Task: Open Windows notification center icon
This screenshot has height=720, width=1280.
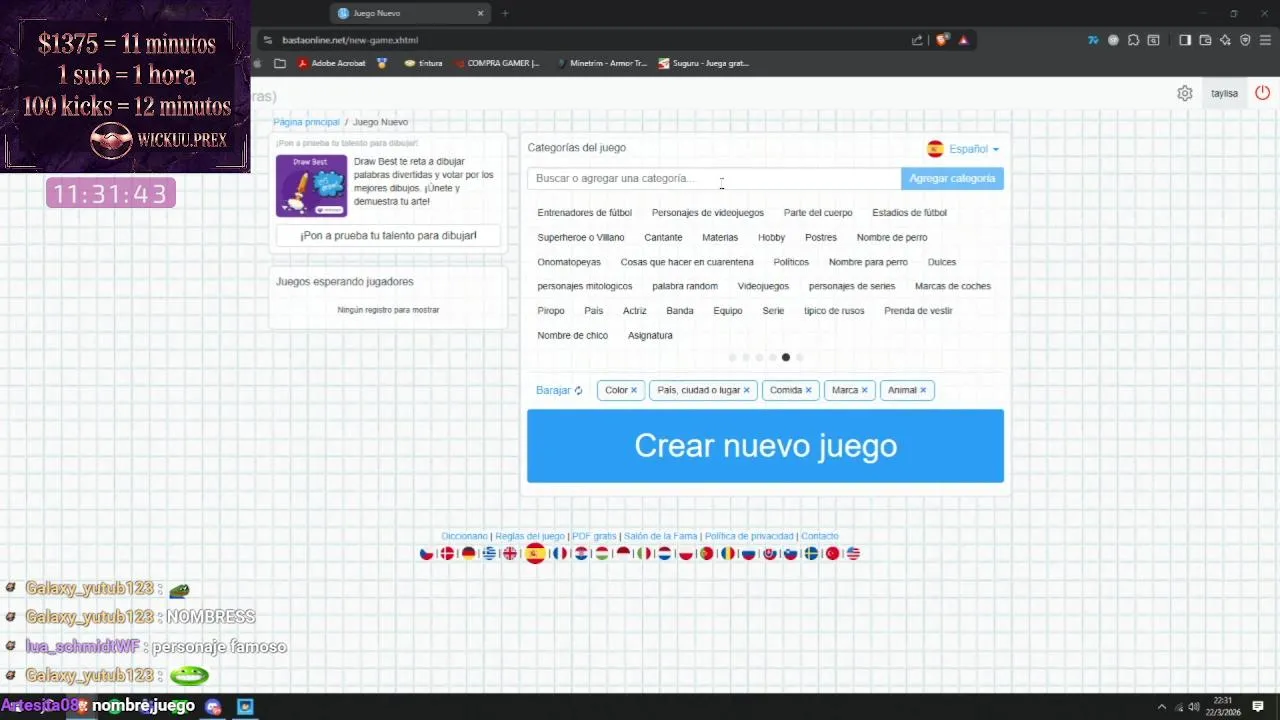Action: tap(1258, 706)
